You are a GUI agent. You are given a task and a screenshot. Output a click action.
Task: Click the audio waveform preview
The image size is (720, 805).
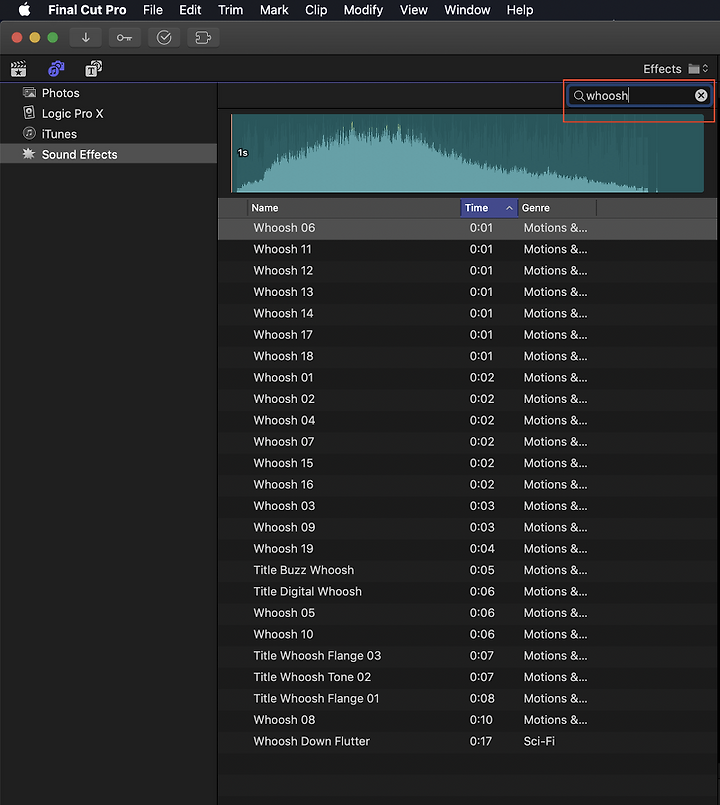click(467, 154)
